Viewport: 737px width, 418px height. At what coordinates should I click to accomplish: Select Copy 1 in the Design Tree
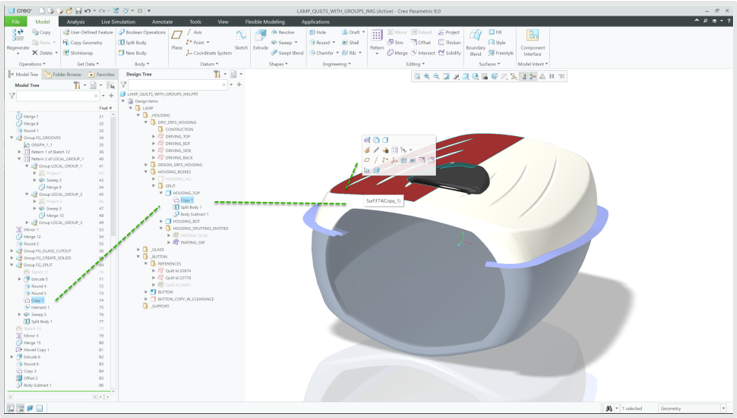[187, 200]
